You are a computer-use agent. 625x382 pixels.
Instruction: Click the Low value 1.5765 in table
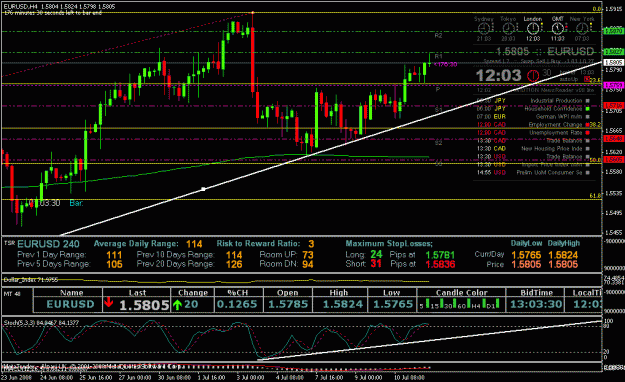coord(393,304)
